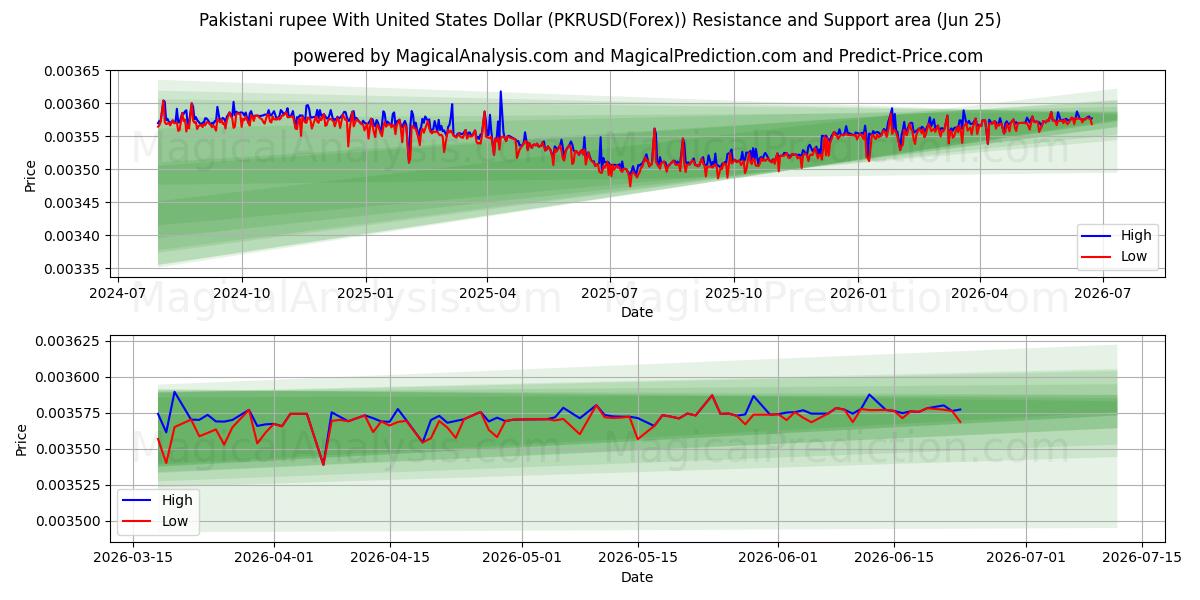Image resolution: width=1200 pixels, height=600 pixels.
Task: Click 'High' in the upper chart legend
Action: pos(1136,236)
